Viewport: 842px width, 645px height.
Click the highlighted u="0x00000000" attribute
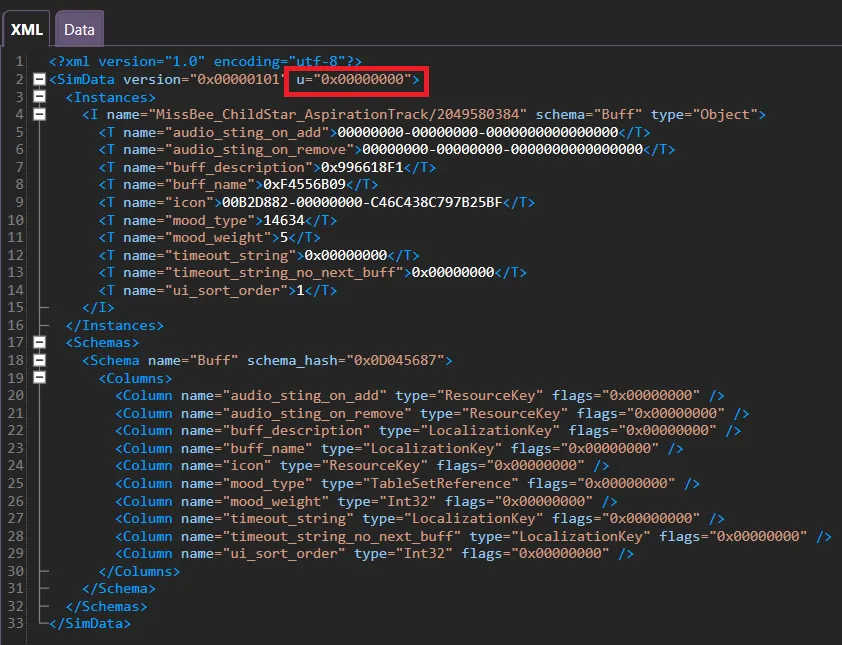pos(359,79)
